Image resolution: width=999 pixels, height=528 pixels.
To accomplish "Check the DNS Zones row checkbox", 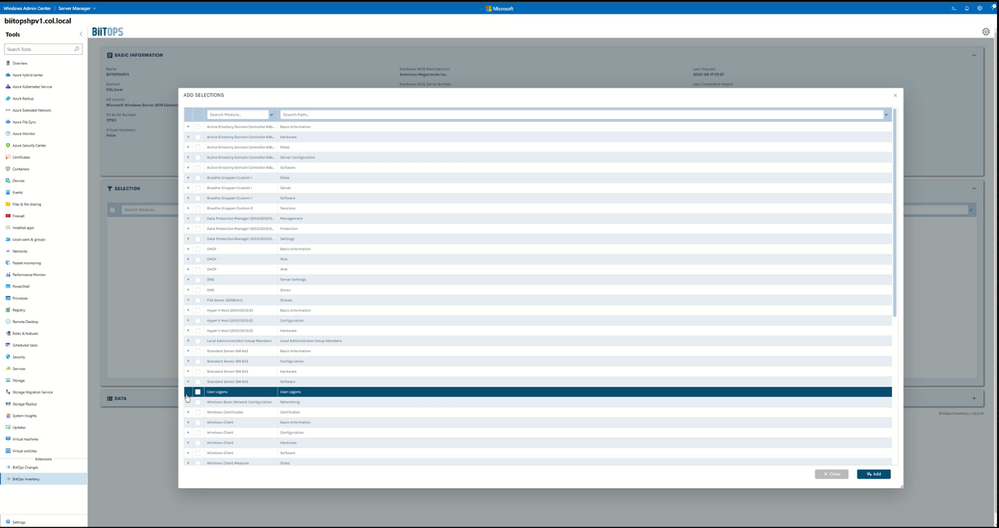I will pyautogui.click(x=198, y=290).
